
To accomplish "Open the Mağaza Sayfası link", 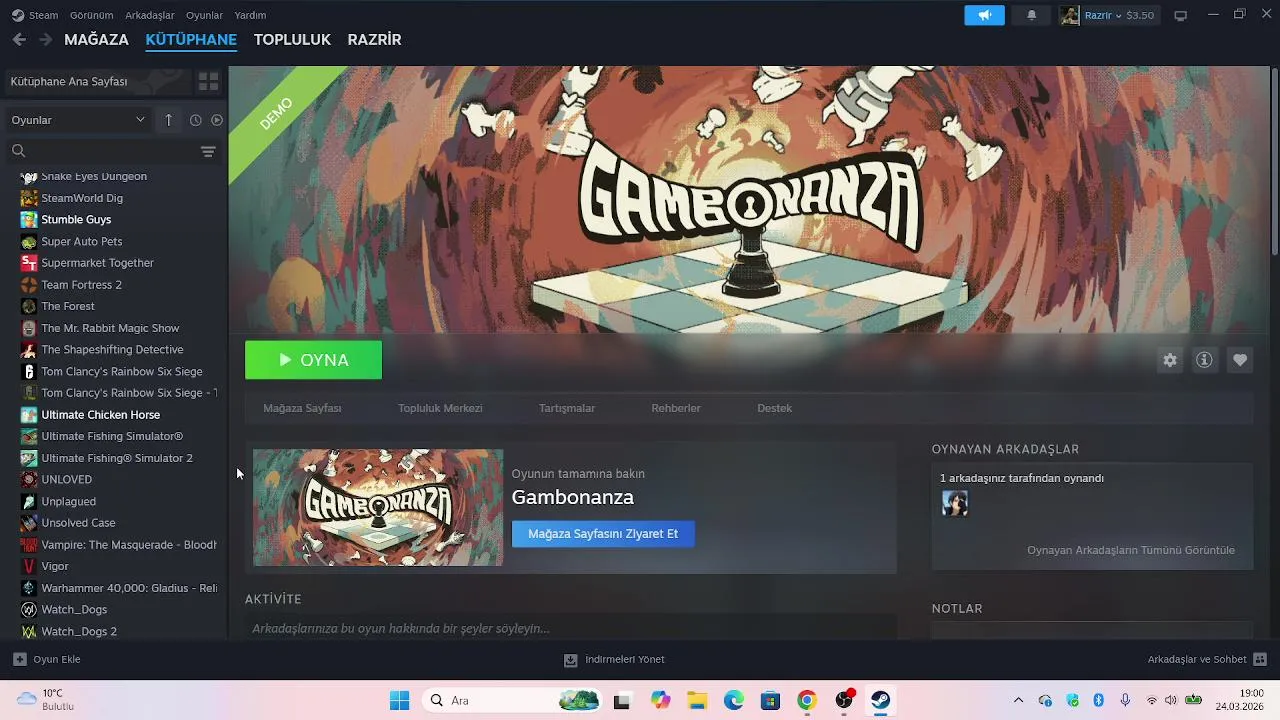I will [302, 408].
